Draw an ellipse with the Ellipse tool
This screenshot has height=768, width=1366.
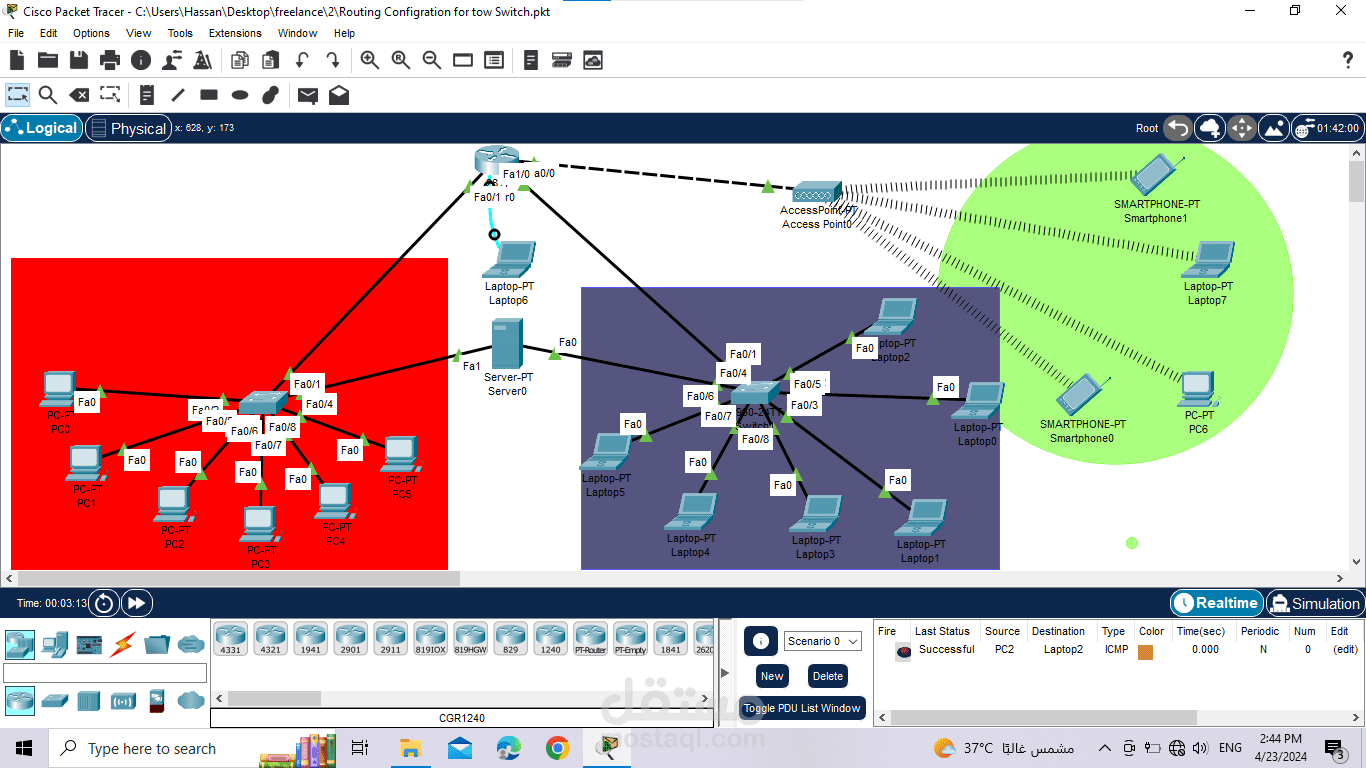[240, 95]
